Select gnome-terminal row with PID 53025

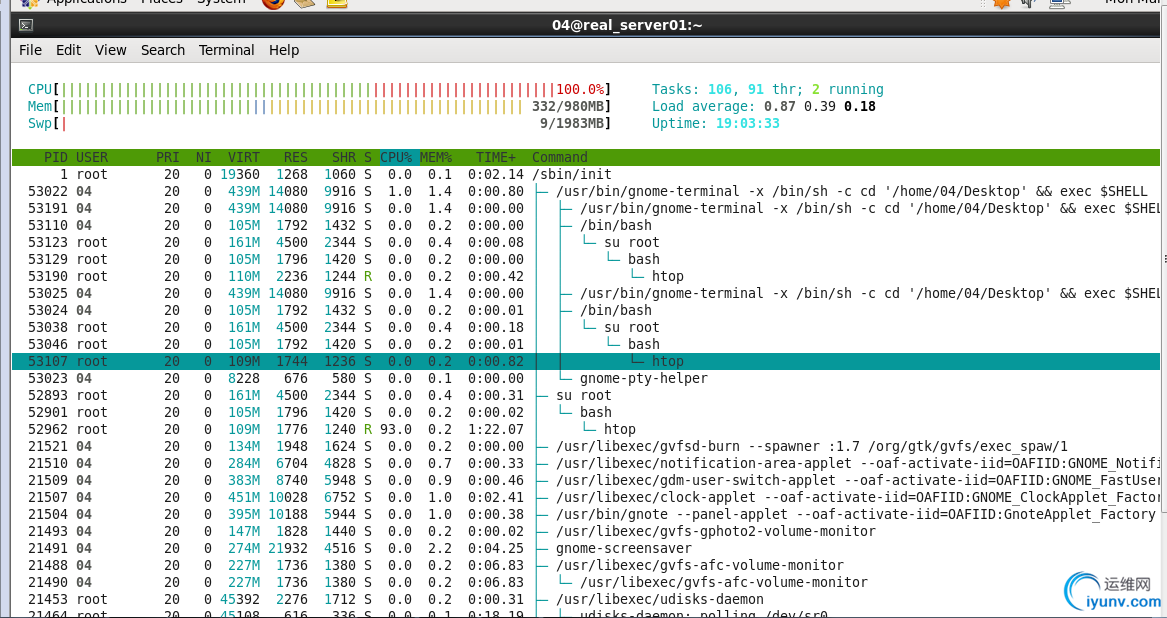(586, 293)
